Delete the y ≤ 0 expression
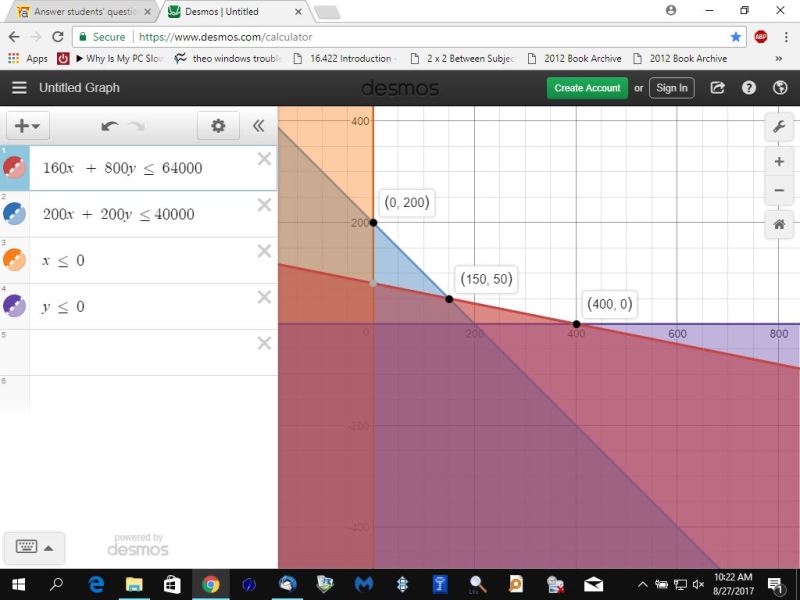Screen dimensions: 800x600 point(264,297)
